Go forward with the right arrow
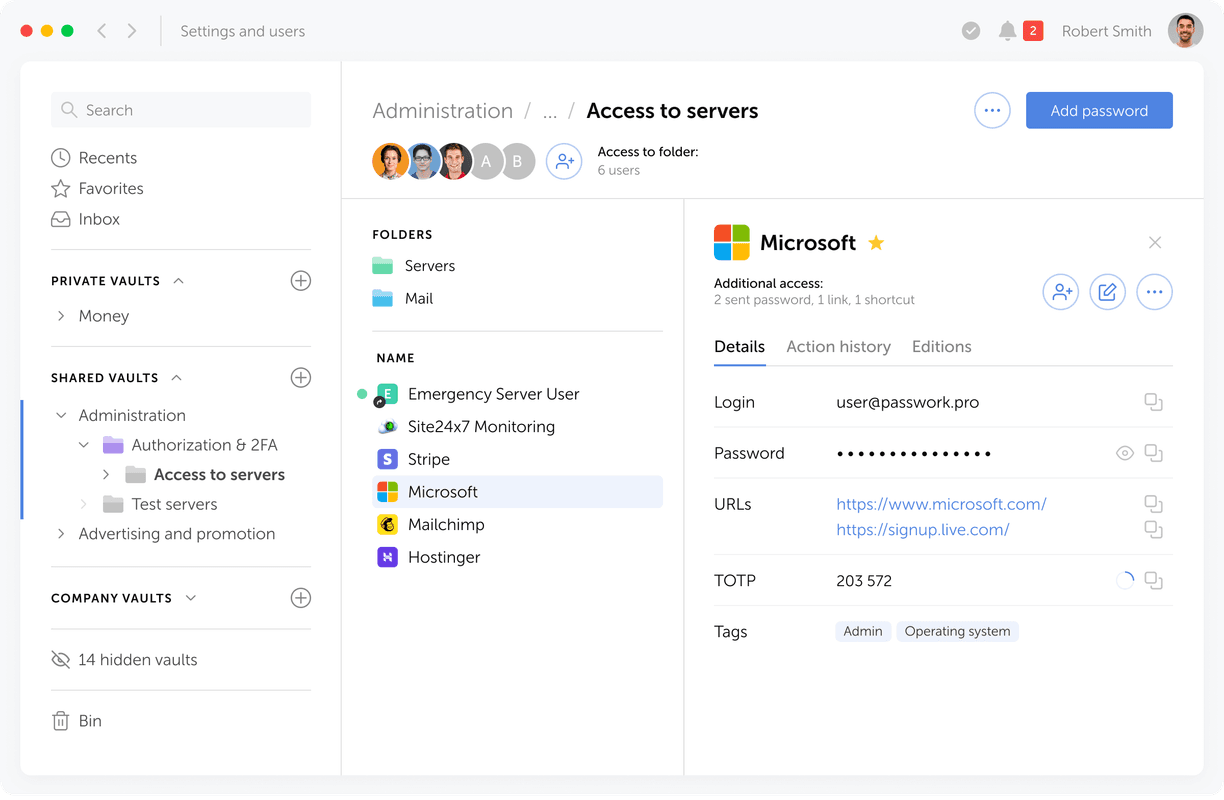Viewport: 1224px width, 800px height. (132, 31)
